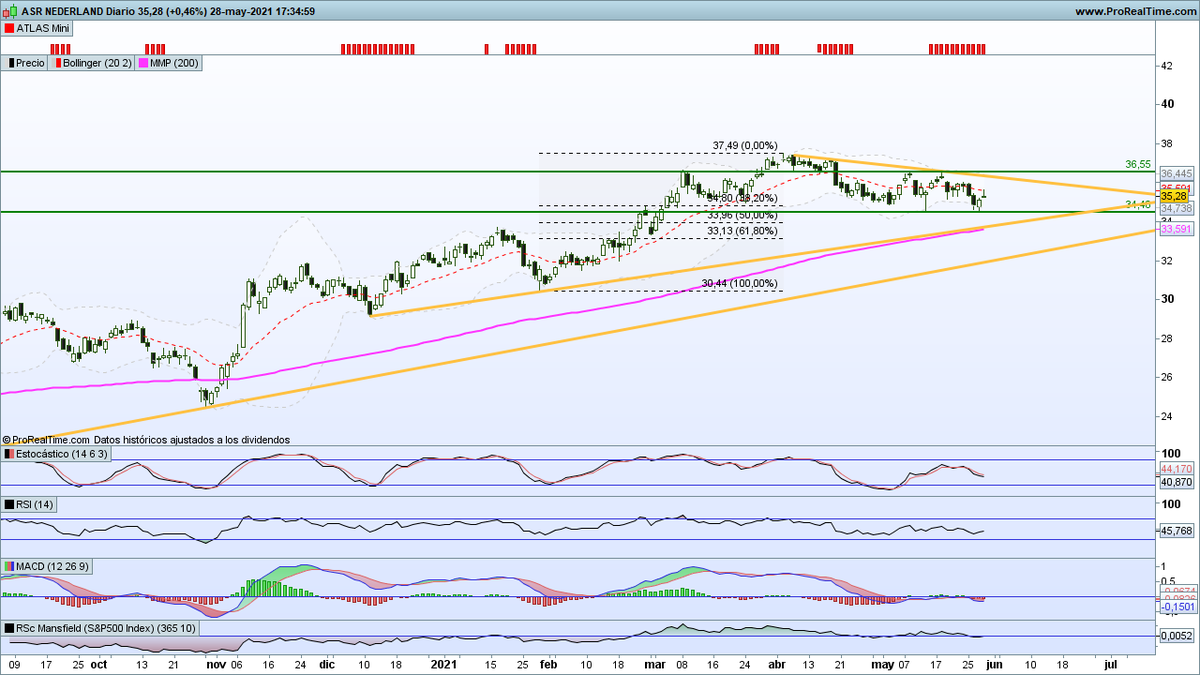Select the 33,96 (50,00%) Fibonacci label
1200x675 pixels.
coord(741,215)
